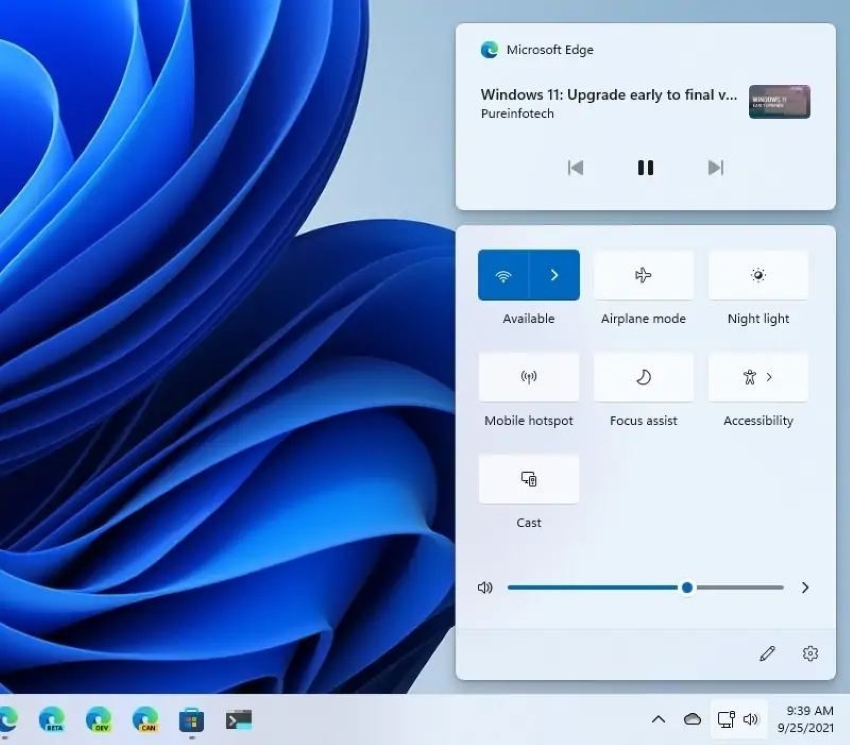Skip to next track in media controls
The height and width of the screenshot is (745, 850).
tap(715, 168)
